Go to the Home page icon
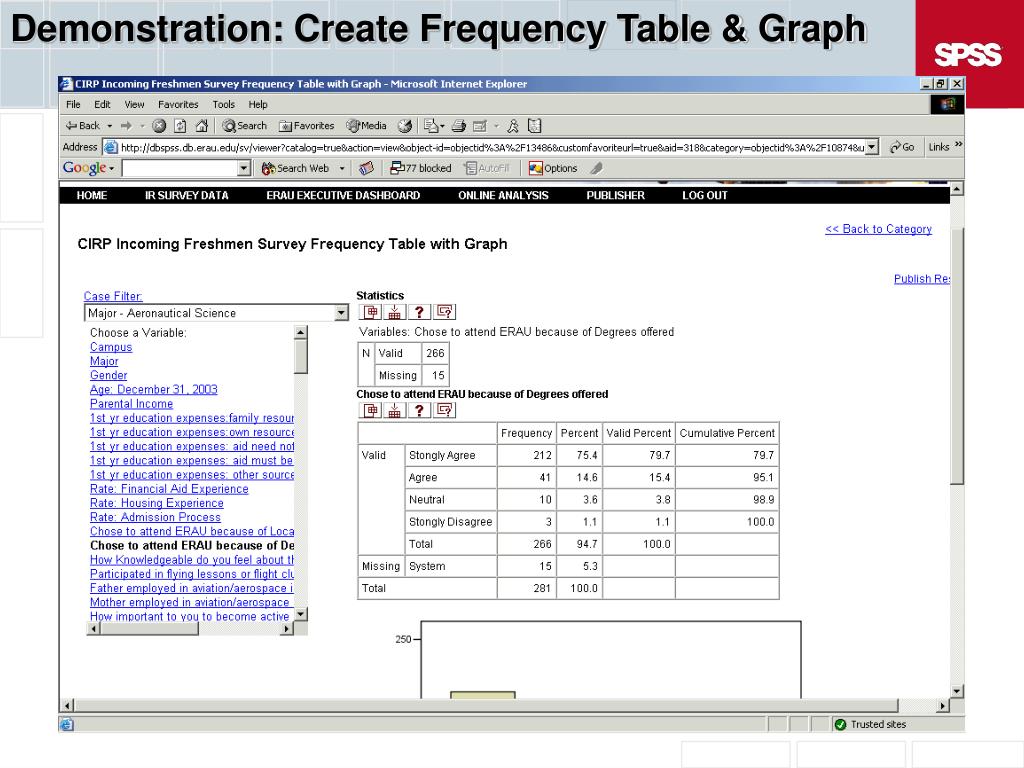1024x768 pixels. click(202, 125)
